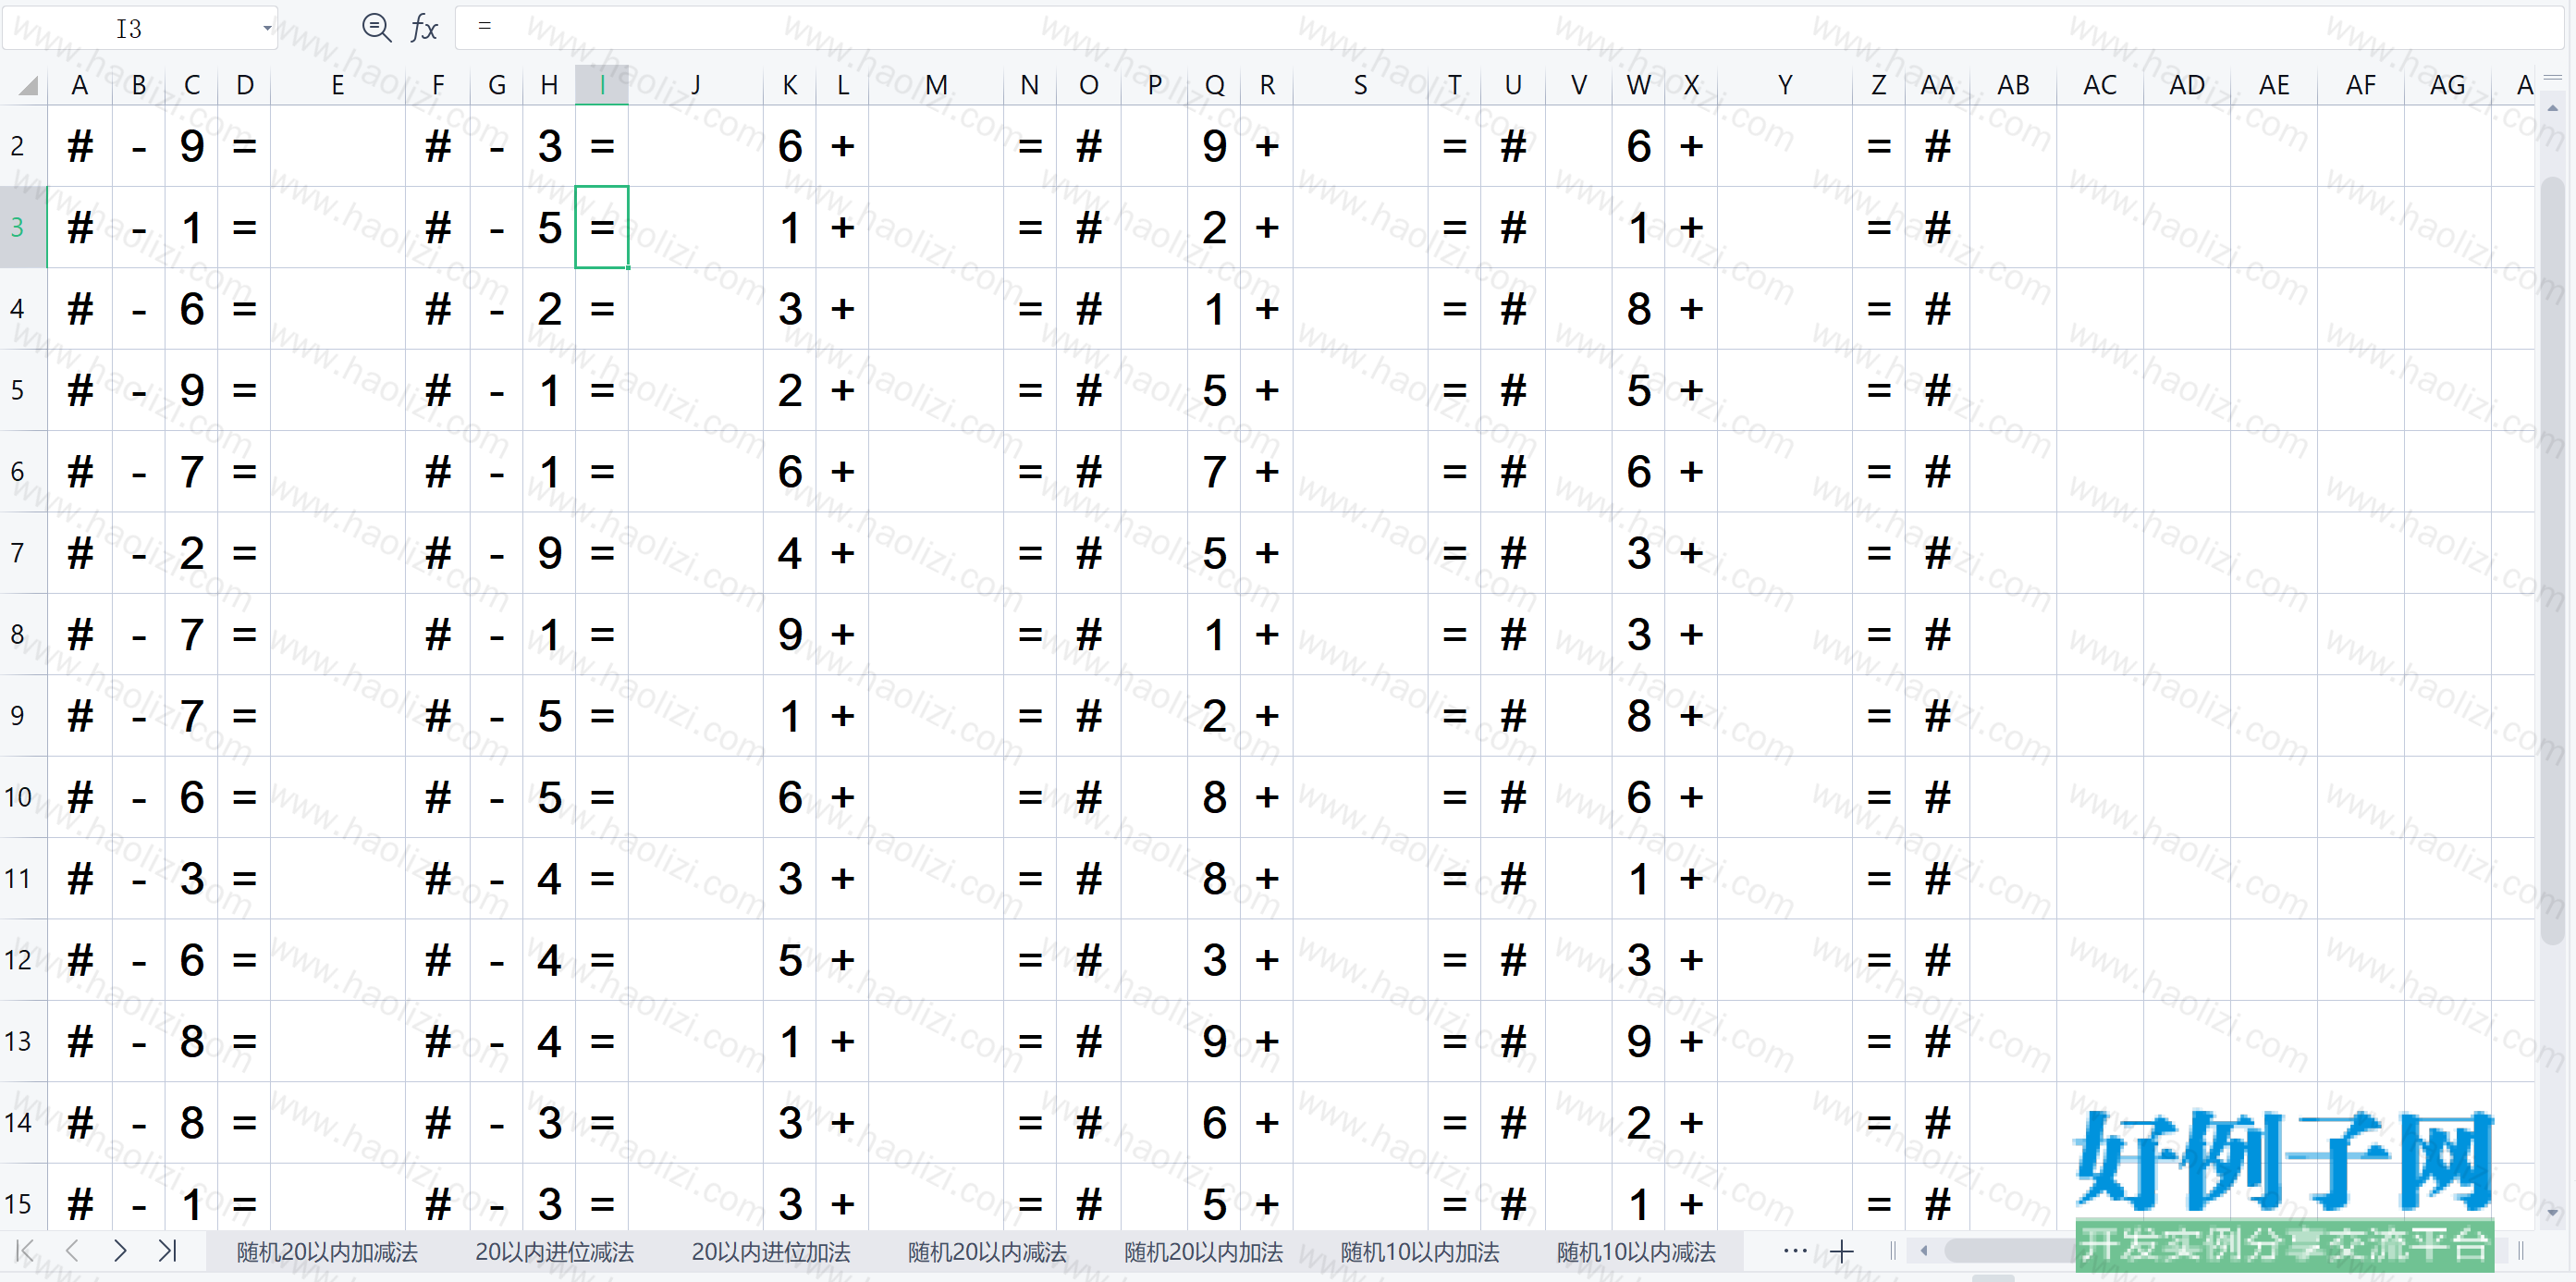Click cell T9 equals sign
Screen dimensions: 2576x1282
(1454, 716)
